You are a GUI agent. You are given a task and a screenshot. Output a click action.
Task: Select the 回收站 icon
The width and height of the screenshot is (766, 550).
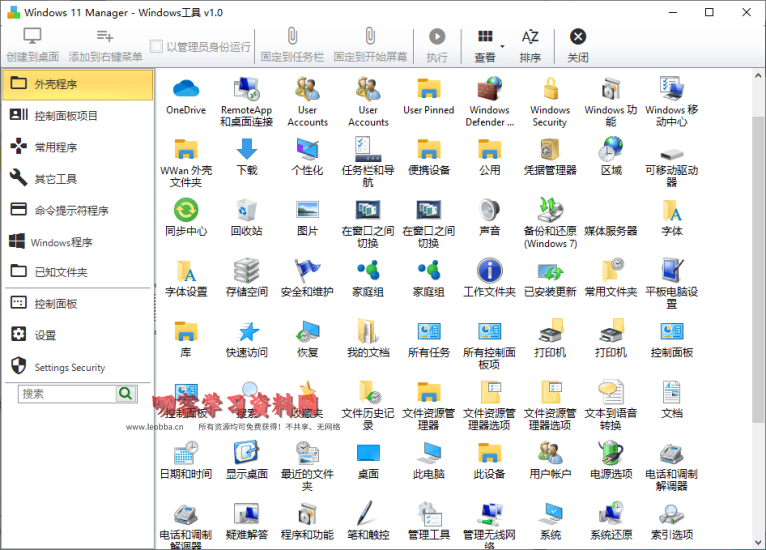[x=247, y=210]
